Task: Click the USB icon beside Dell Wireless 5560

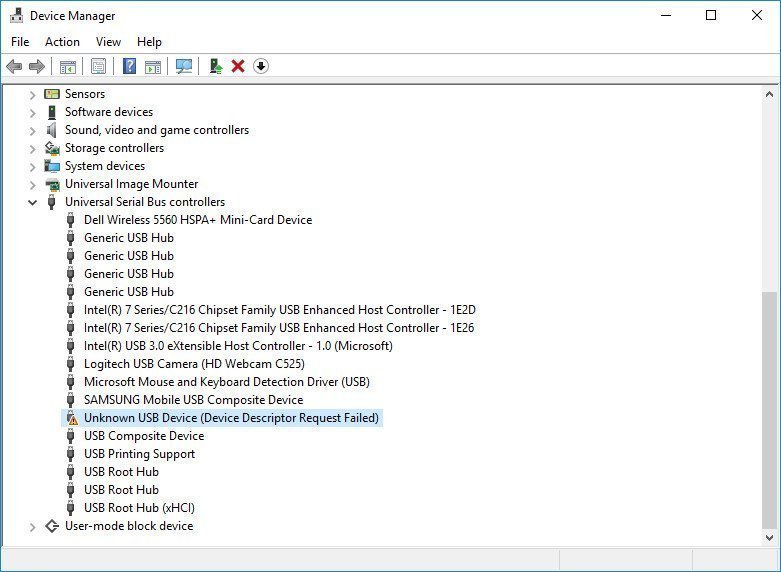Action: click(x=71, y=220)
